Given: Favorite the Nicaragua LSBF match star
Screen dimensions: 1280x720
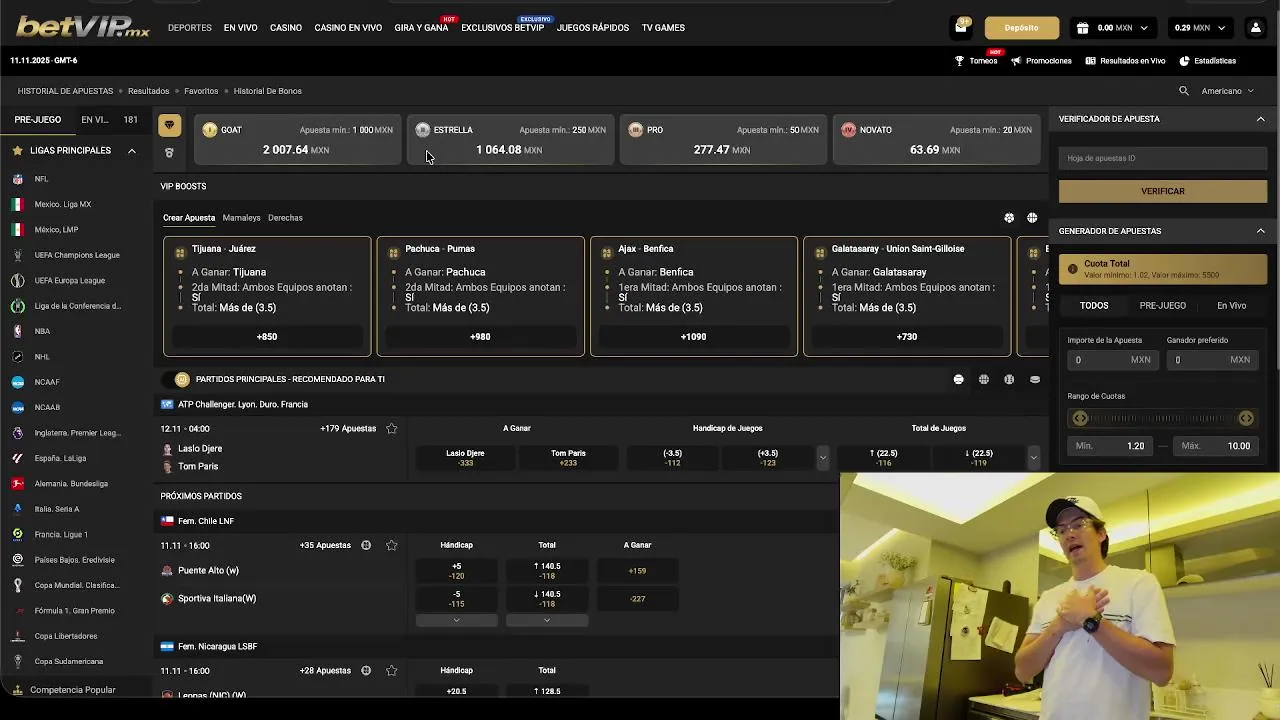Looking at the screenshot, I should pos(391,671).
